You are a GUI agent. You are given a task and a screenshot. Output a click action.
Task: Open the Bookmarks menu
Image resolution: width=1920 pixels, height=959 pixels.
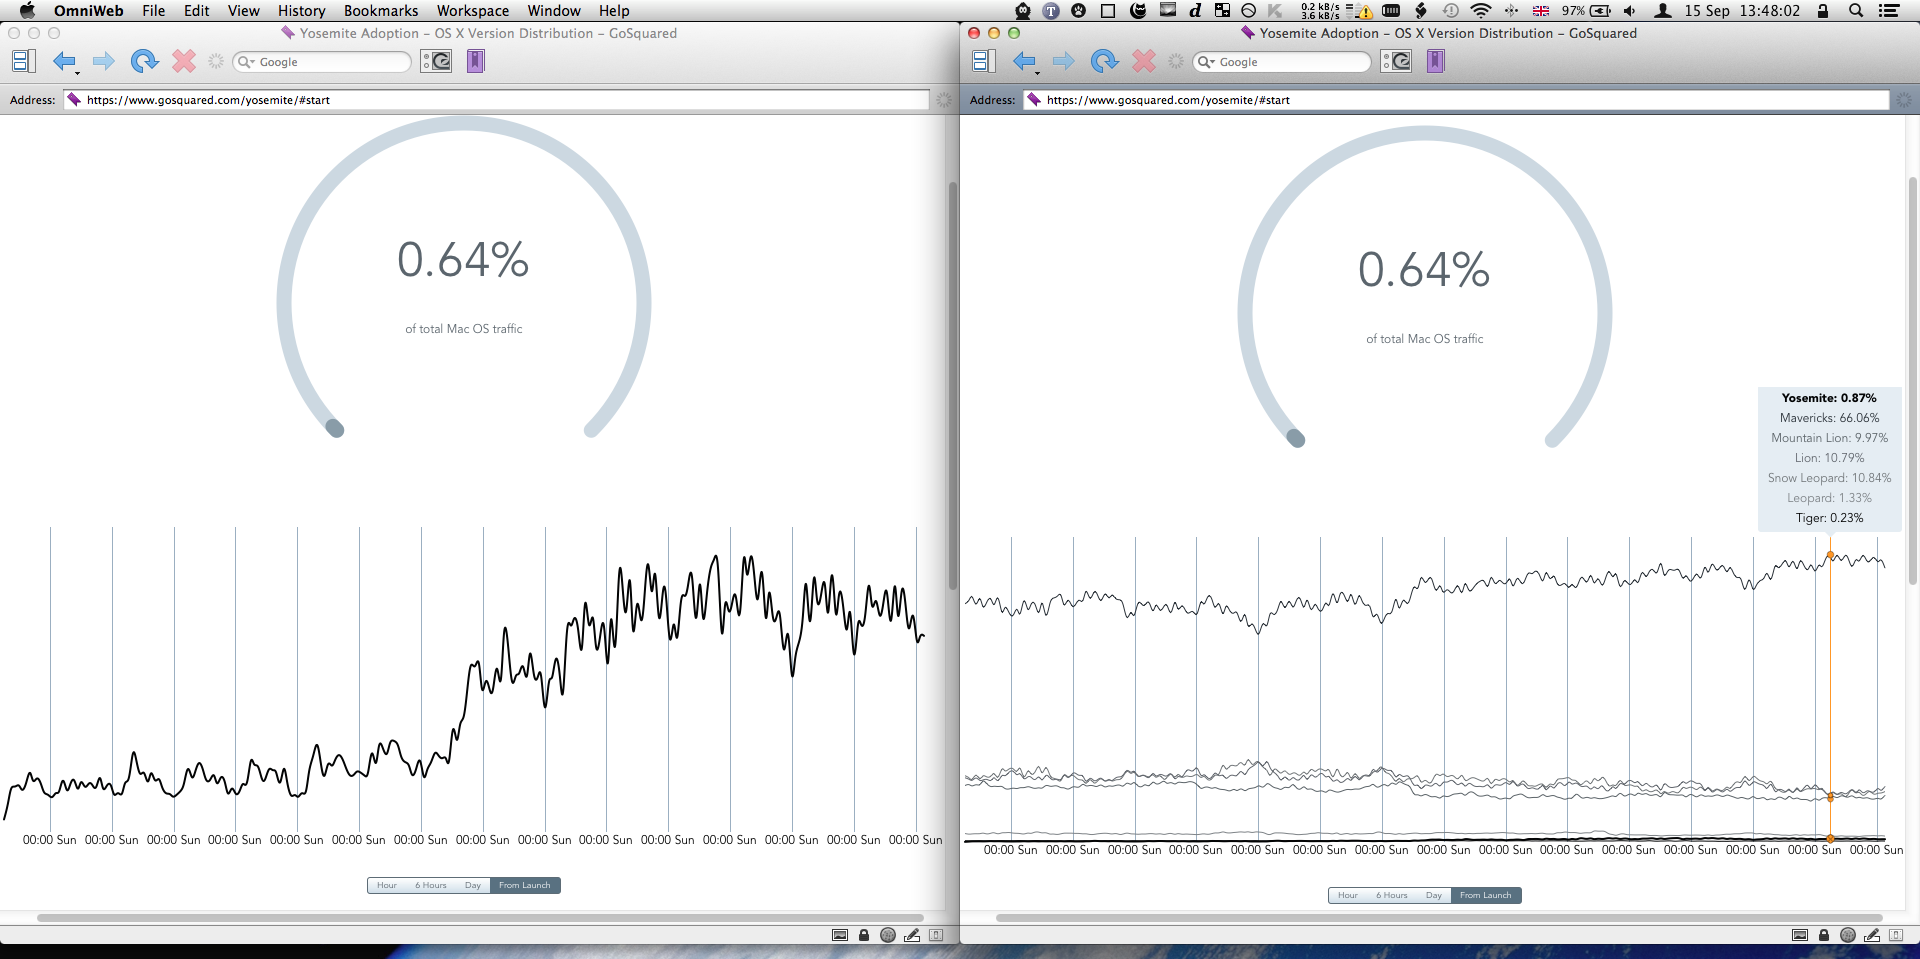(x=381, y=11)
